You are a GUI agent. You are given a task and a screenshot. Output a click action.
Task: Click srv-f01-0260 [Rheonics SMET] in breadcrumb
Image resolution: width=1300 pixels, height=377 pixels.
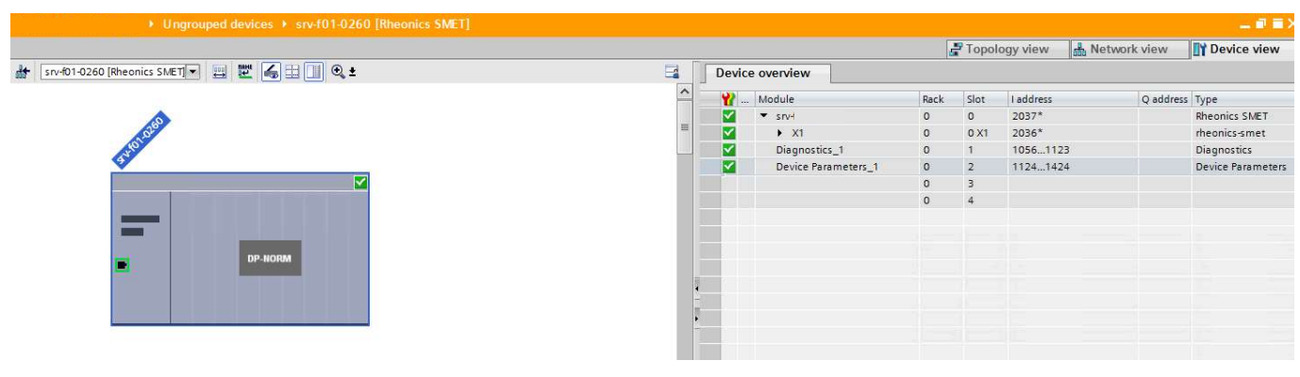click(383, 23)
